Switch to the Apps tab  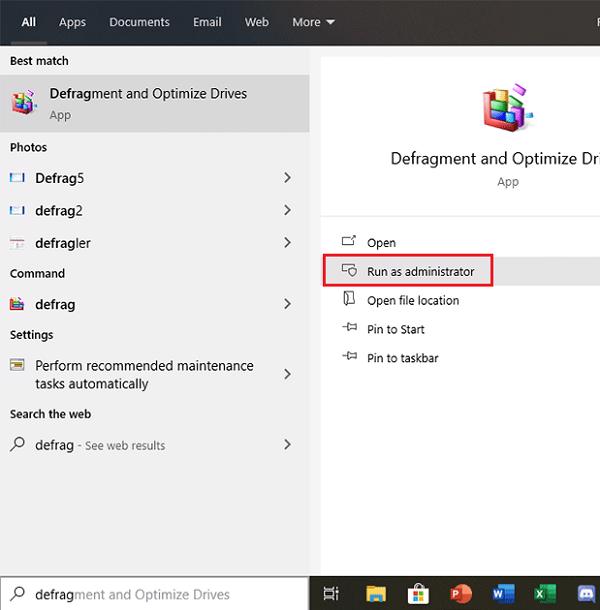coord(72,22)
